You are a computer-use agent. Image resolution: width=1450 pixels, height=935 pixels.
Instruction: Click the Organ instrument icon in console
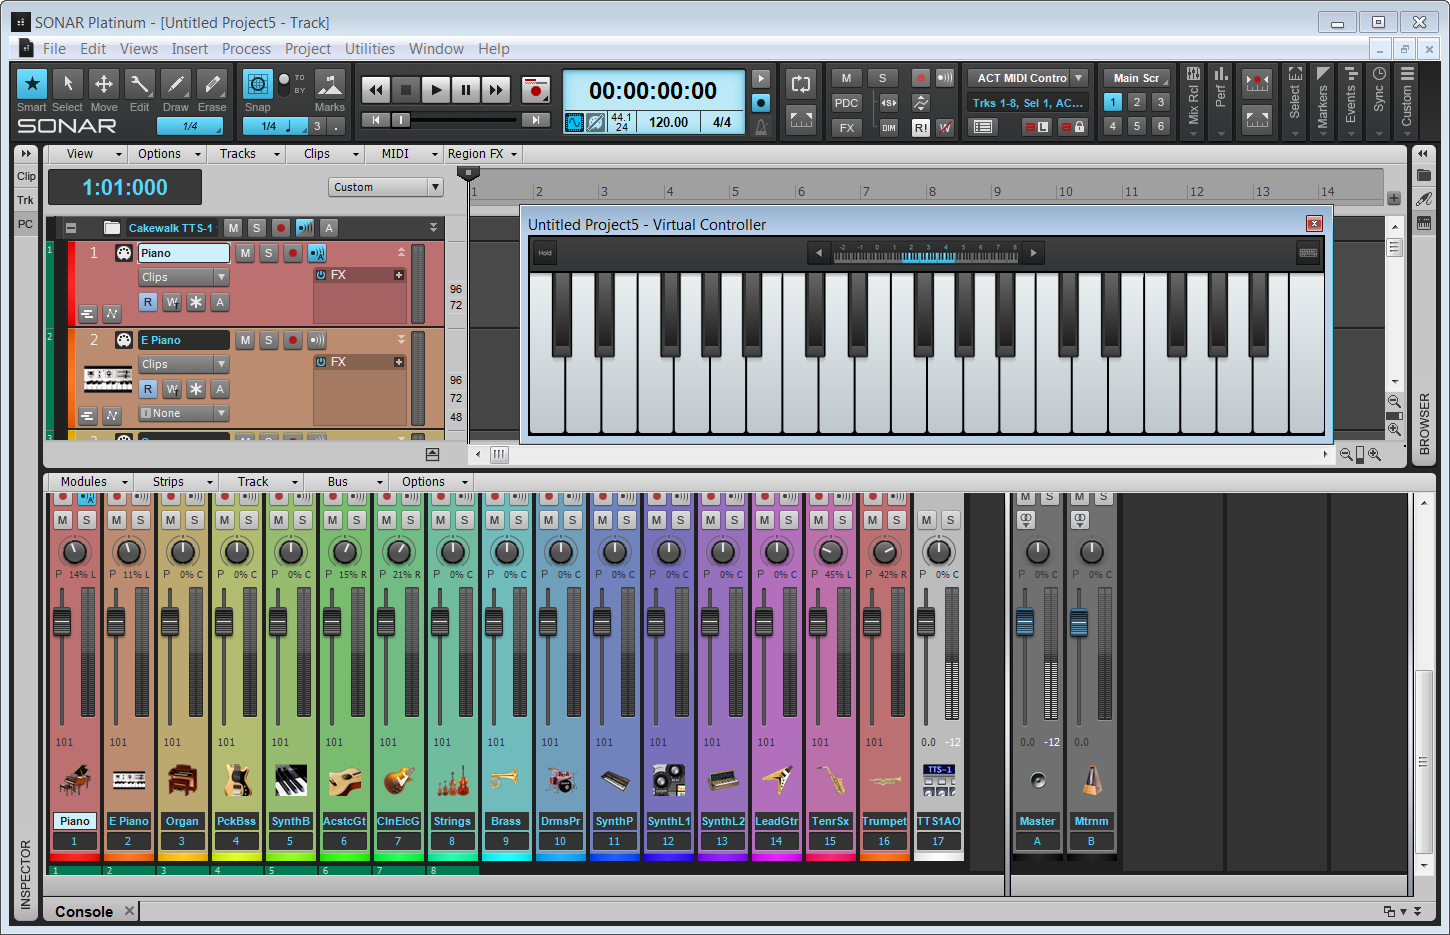point(182,780)
